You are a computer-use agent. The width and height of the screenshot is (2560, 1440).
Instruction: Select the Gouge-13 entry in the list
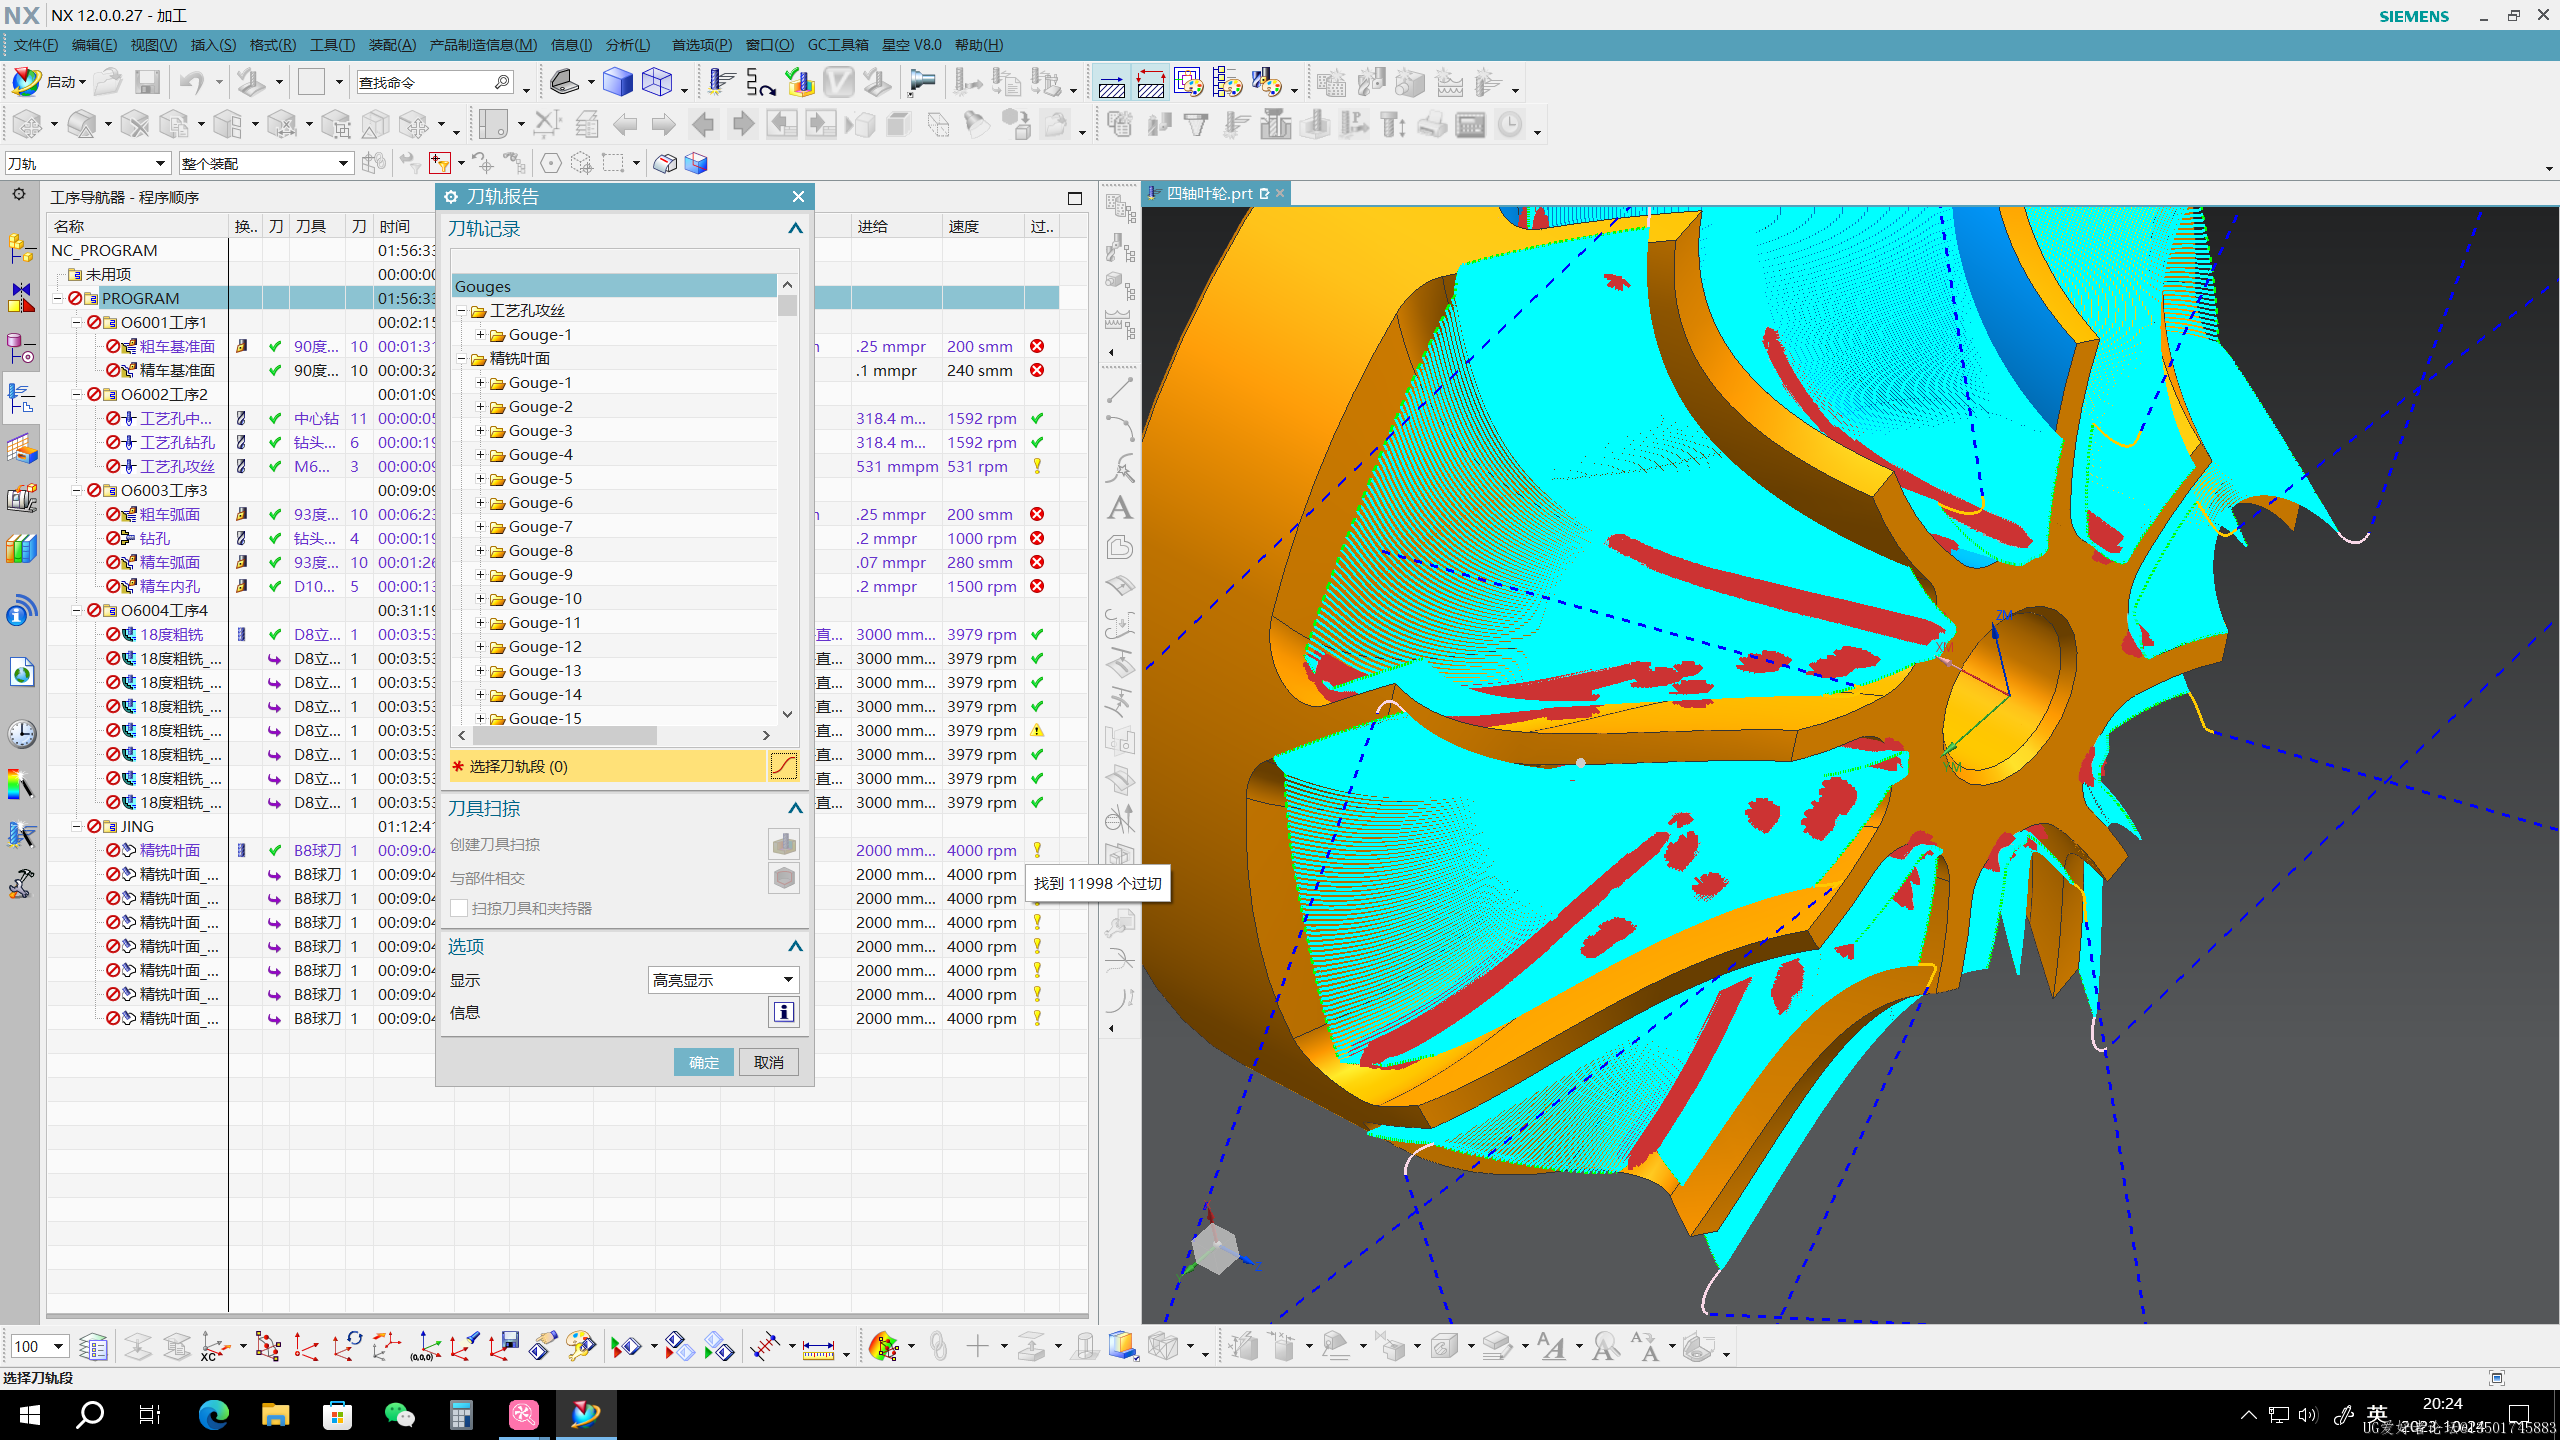click(544, 671)
